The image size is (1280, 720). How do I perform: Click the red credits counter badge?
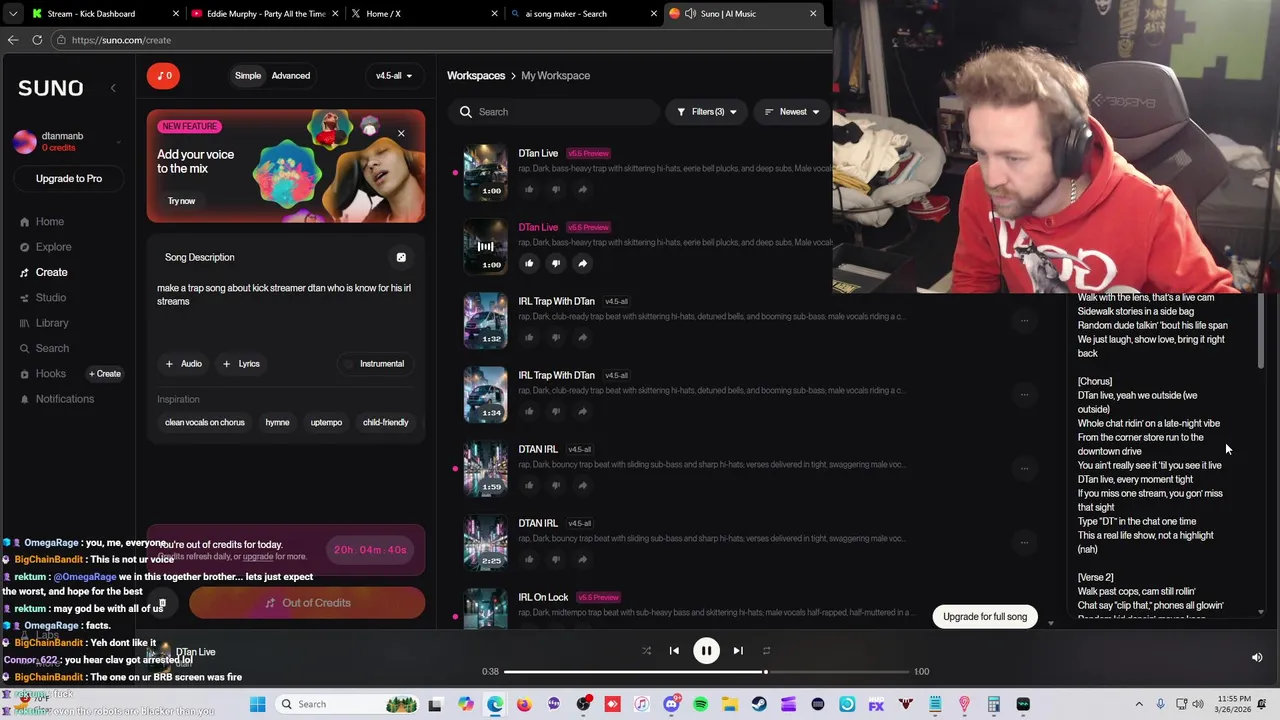coord(163,76)
